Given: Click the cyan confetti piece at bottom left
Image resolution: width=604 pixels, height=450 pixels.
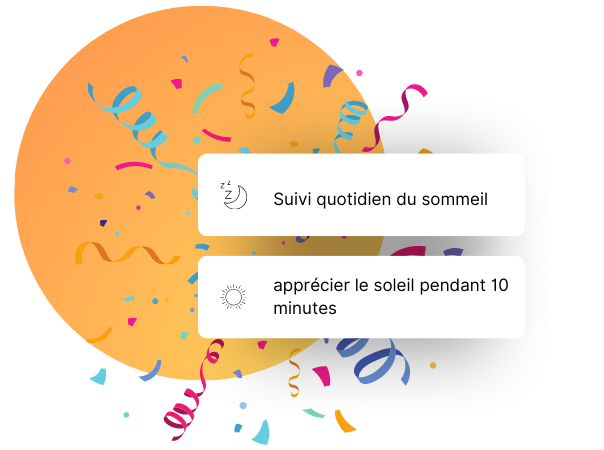Looking at the screenshot, I should pos(98,376).
